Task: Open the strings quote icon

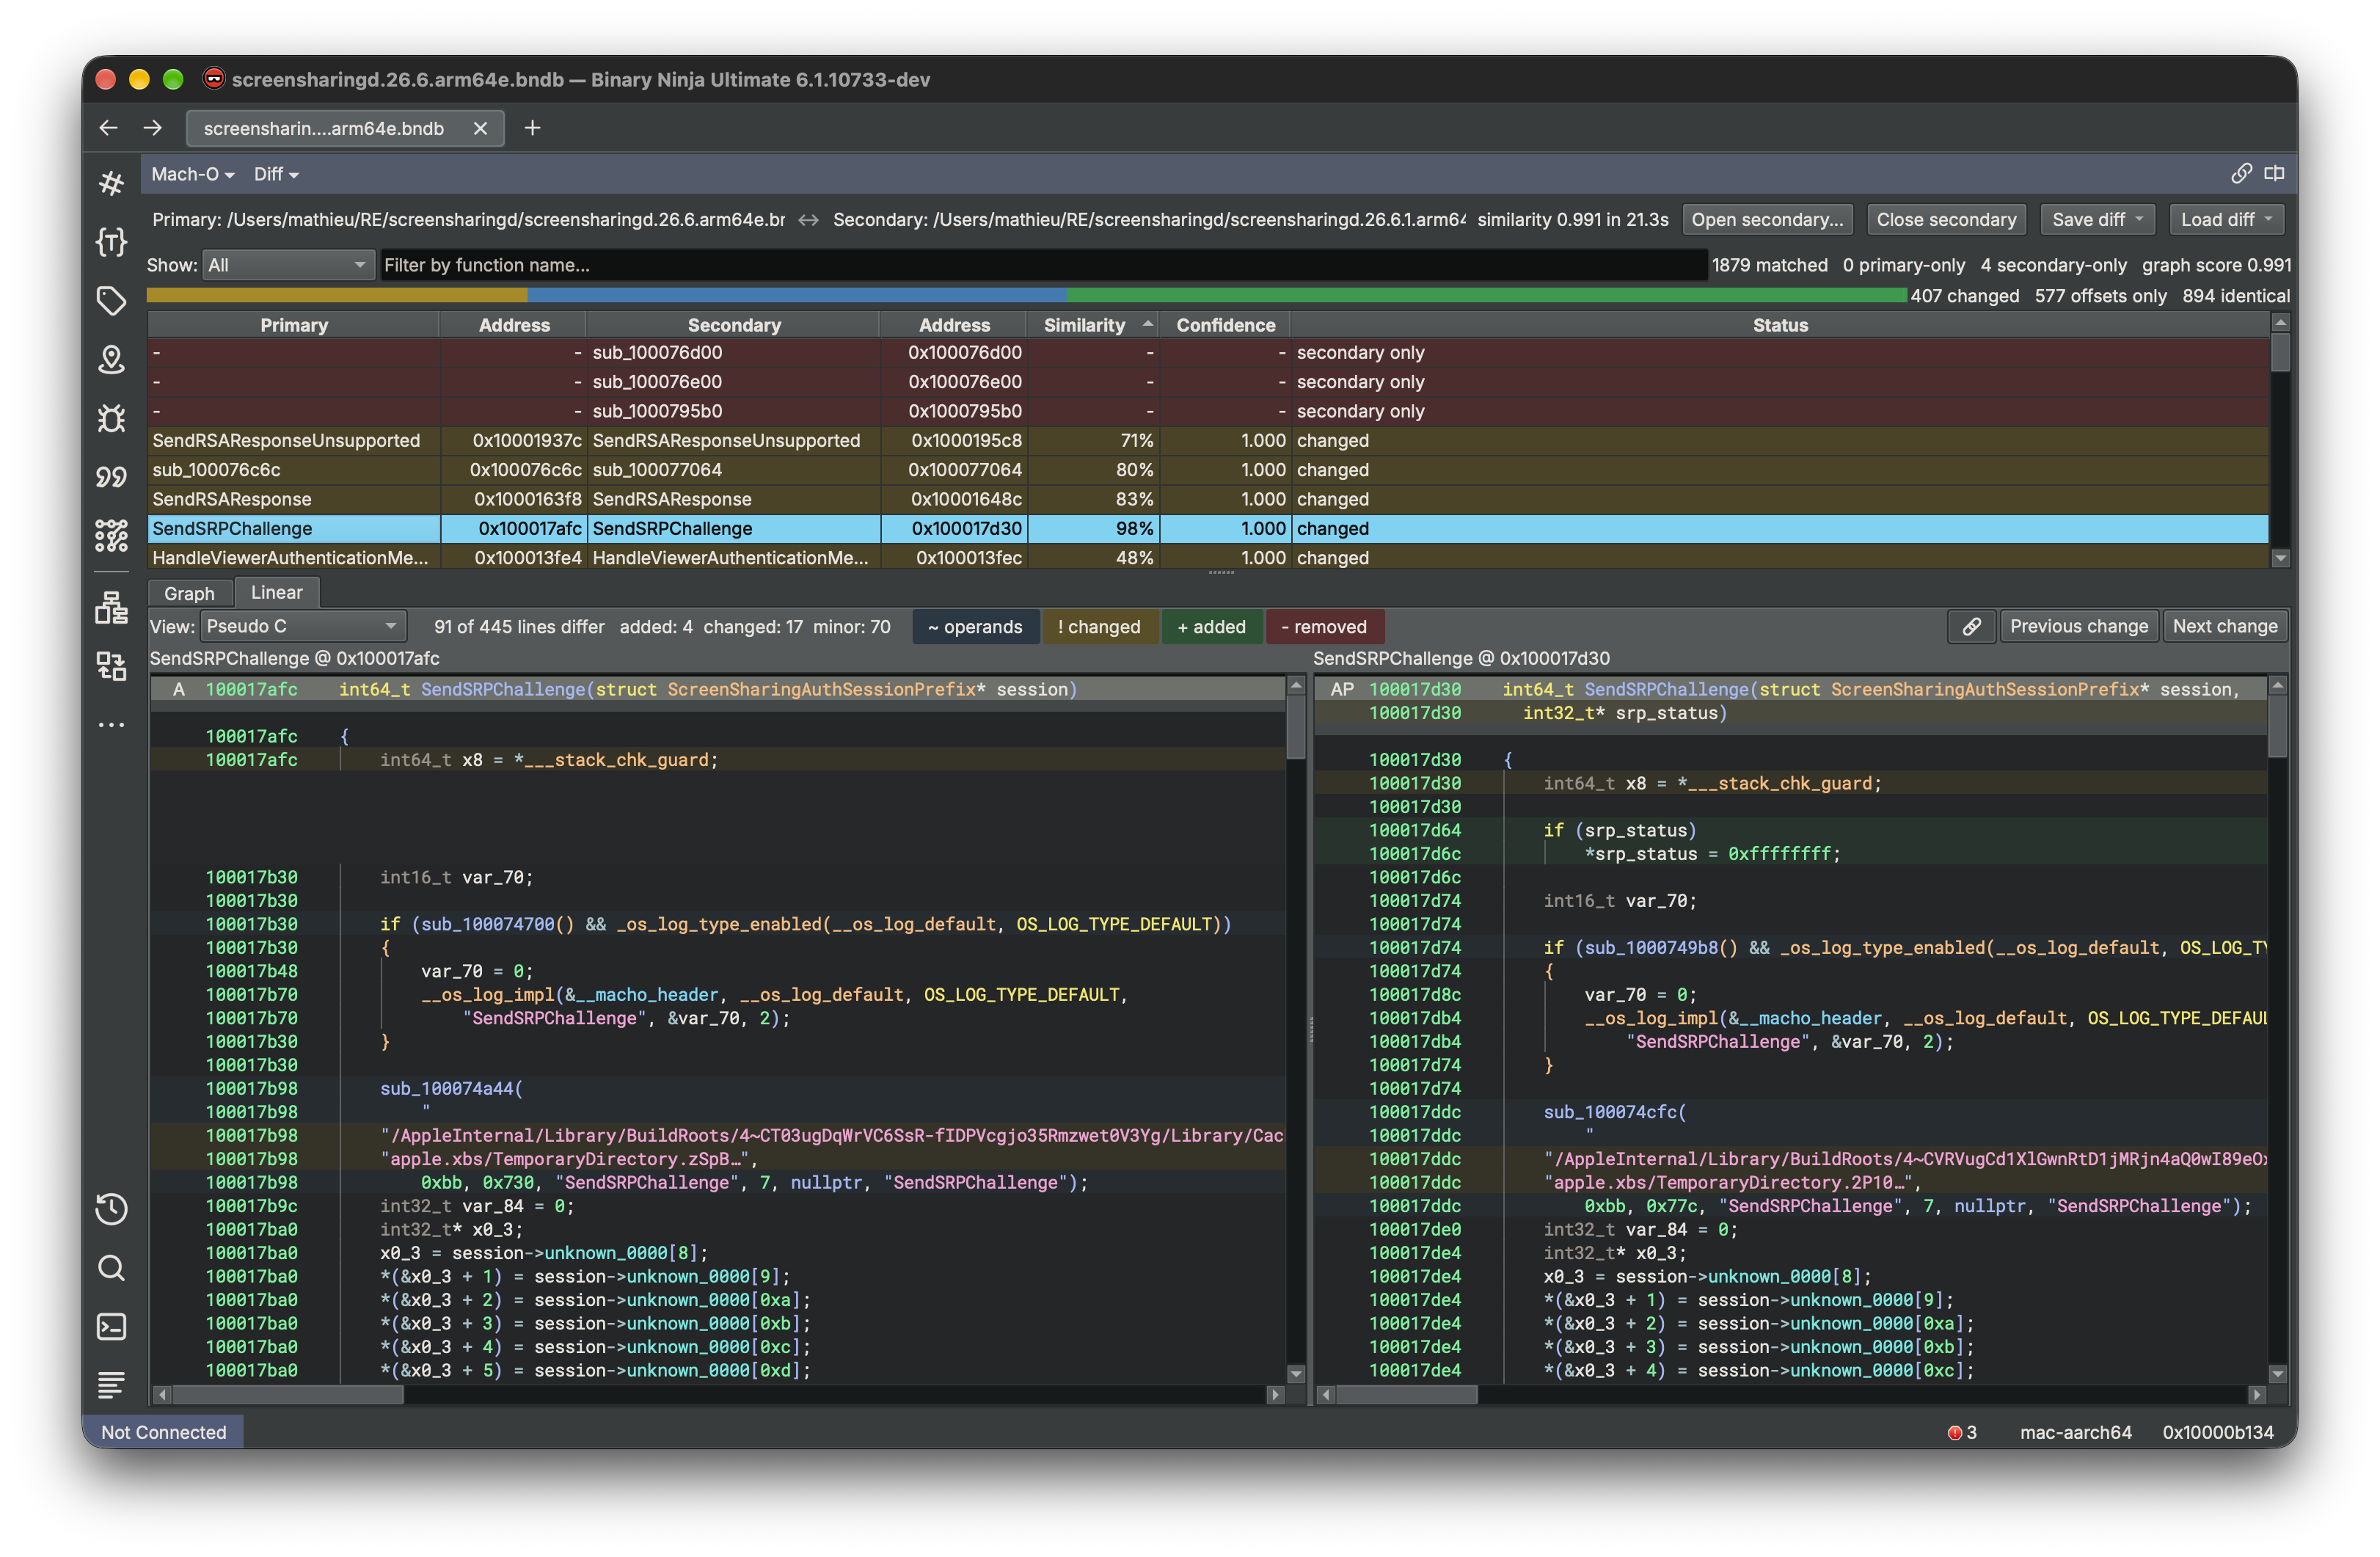Action: pos(111,477)
